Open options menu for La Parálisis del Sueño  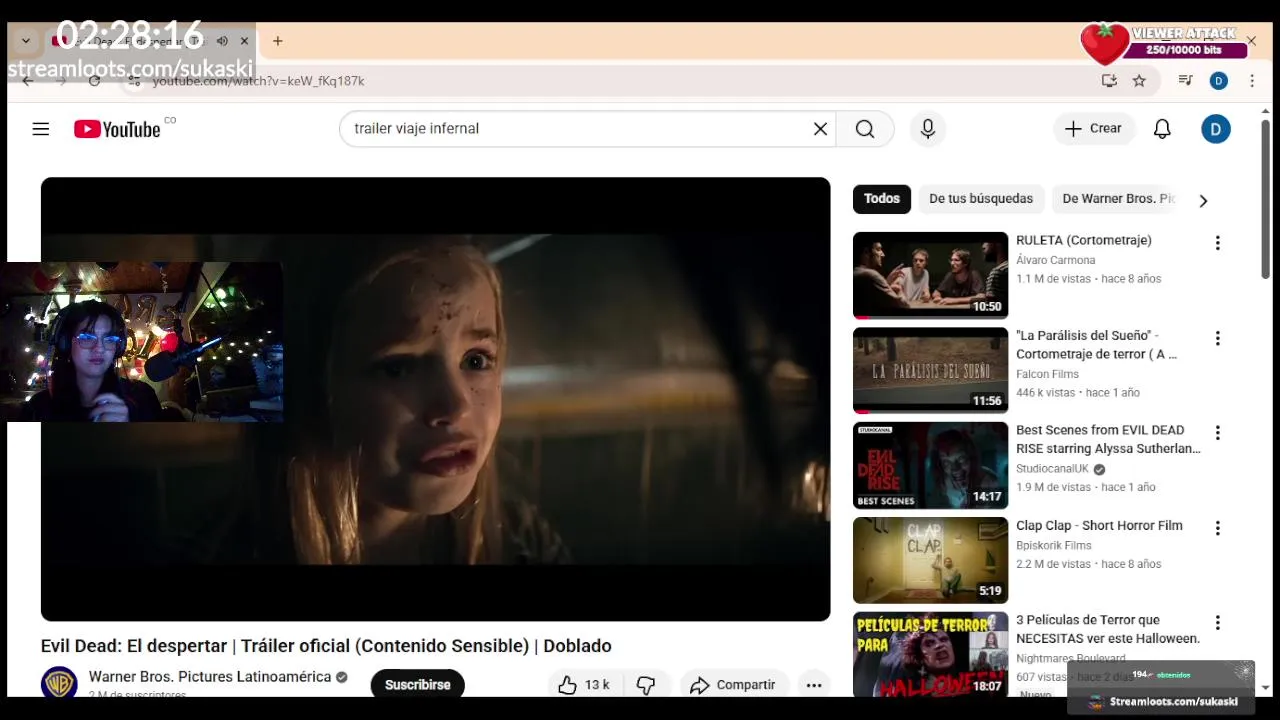1217,338
